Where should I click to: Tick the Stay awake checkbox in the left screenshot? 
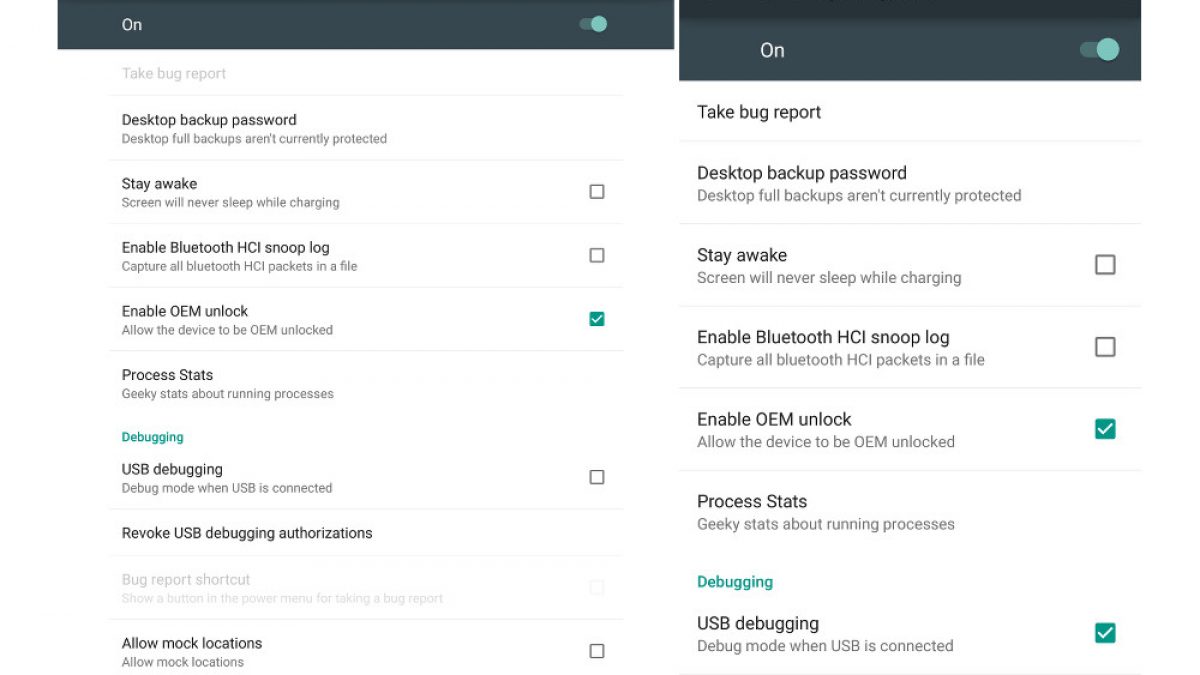tap(597, 192)
